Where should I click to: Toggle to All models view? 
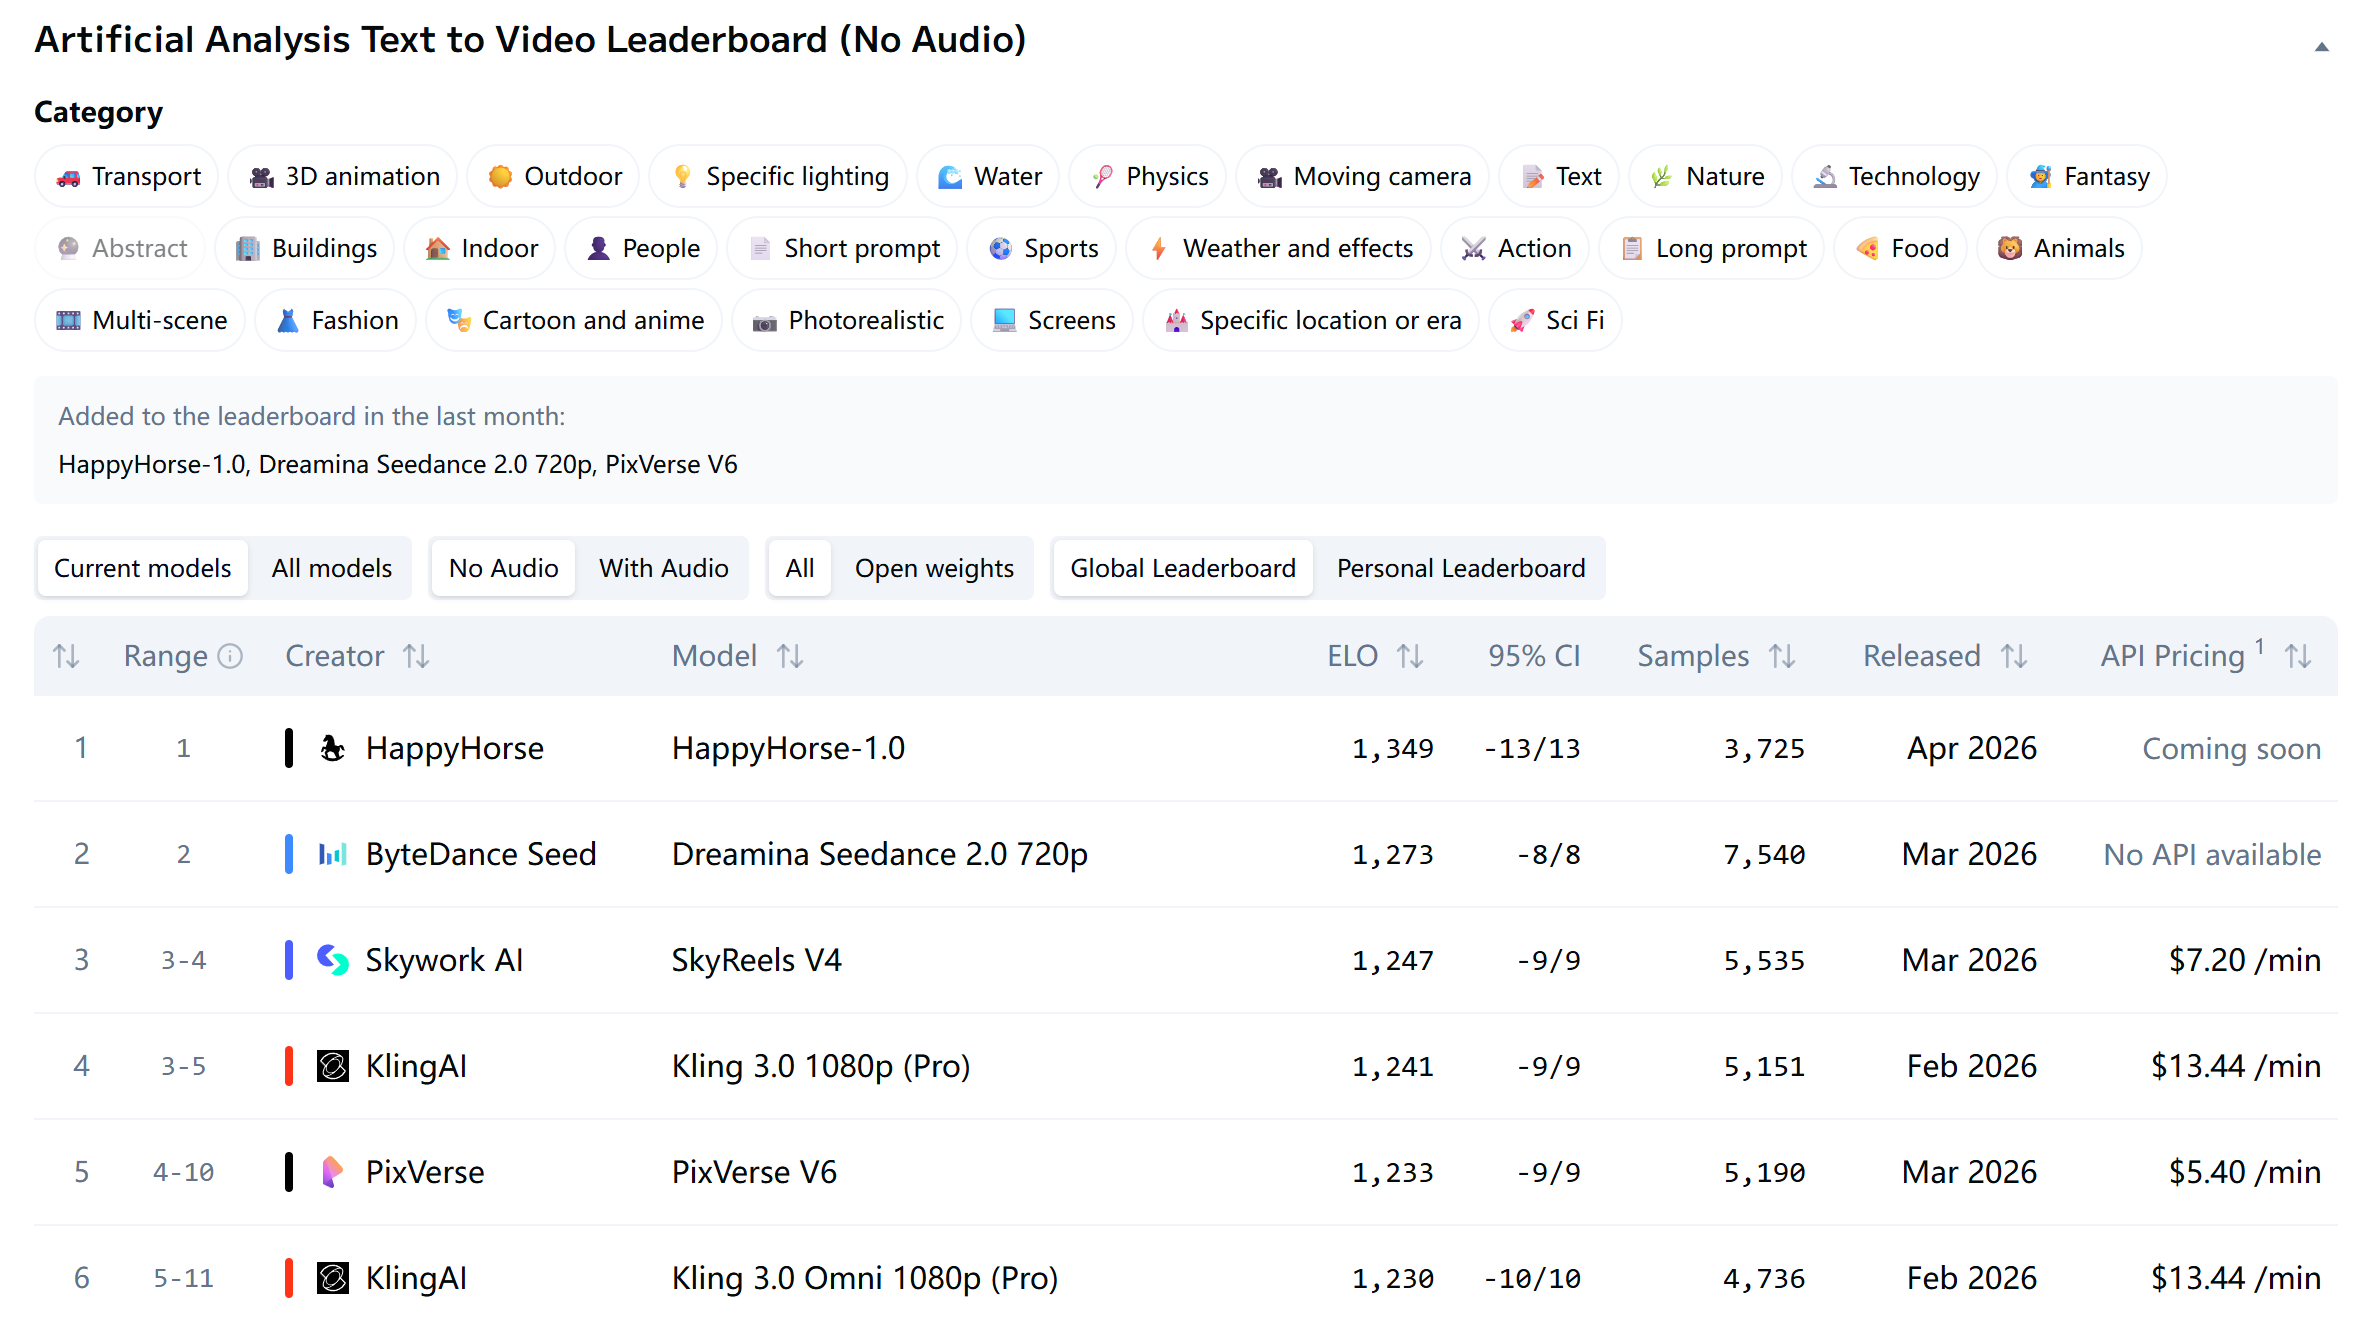click(331, 568)
